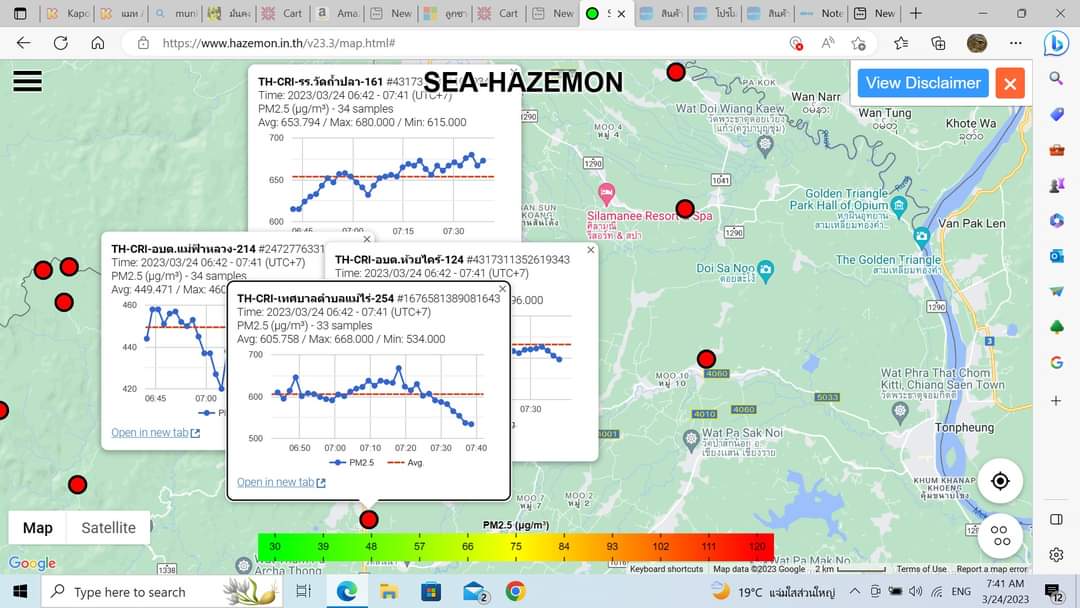Viewport: 1080px width, 608px height.
Task: Switch to Satellite map view
Action: pyautogui.click(x=108, y=527)
